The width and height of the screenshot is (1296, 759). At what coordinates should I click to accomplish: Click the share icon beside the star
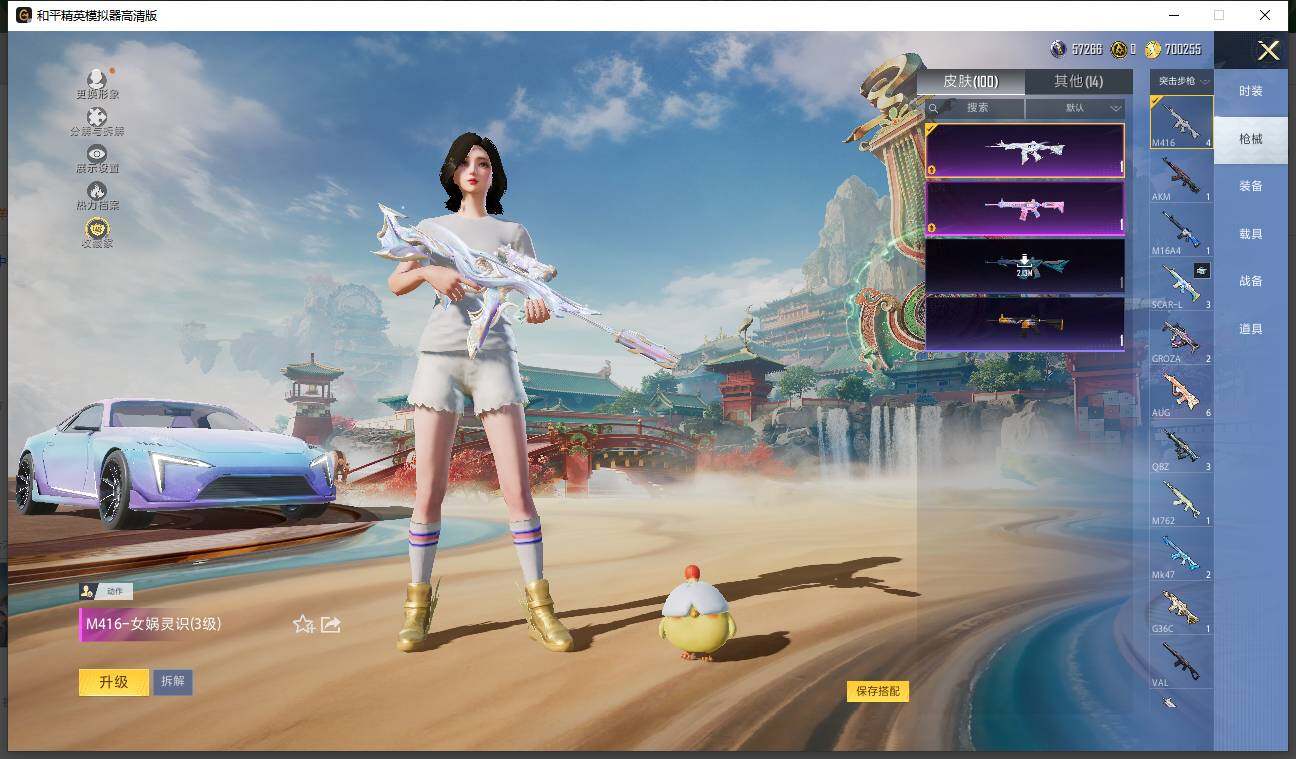(330, 624)
